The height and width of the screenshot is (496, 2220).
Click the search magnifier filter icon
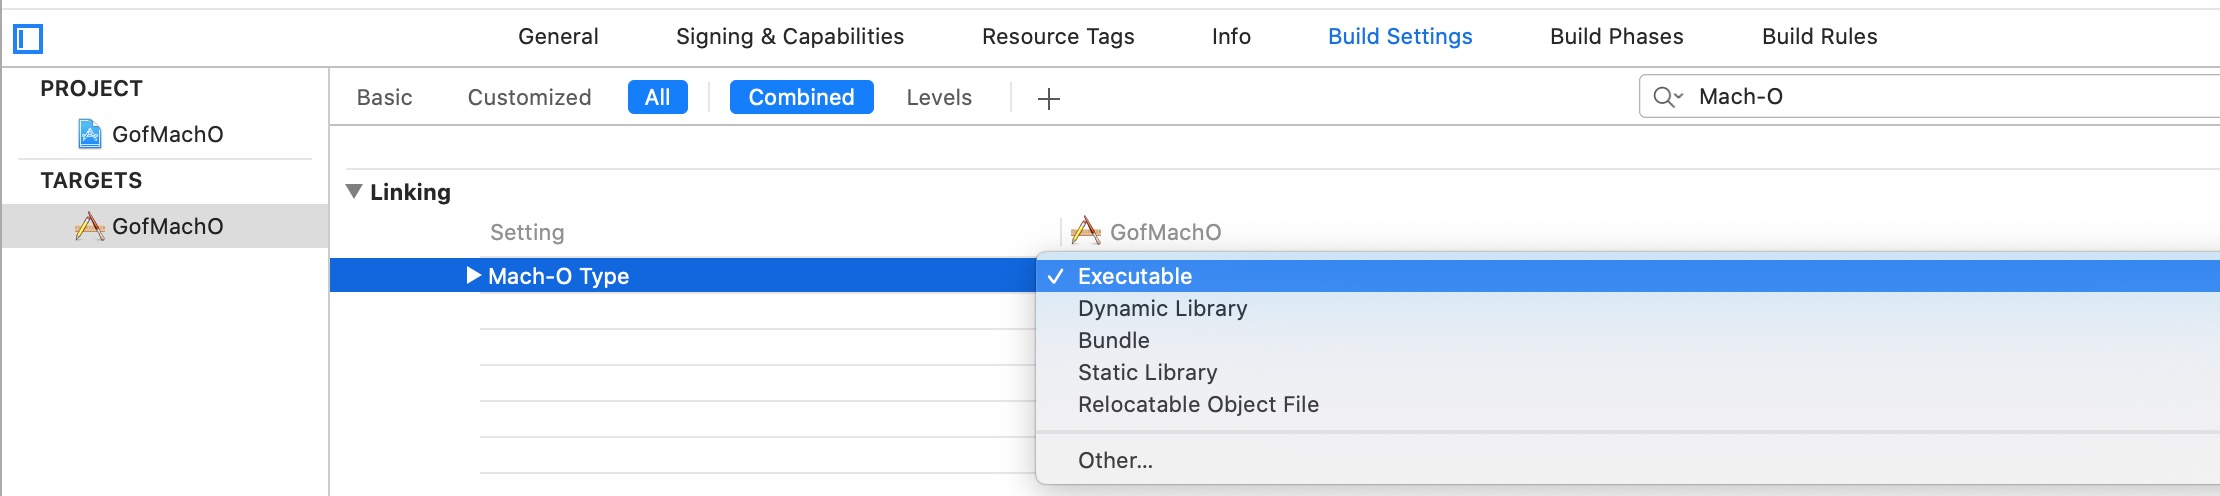pos(1668,97)
